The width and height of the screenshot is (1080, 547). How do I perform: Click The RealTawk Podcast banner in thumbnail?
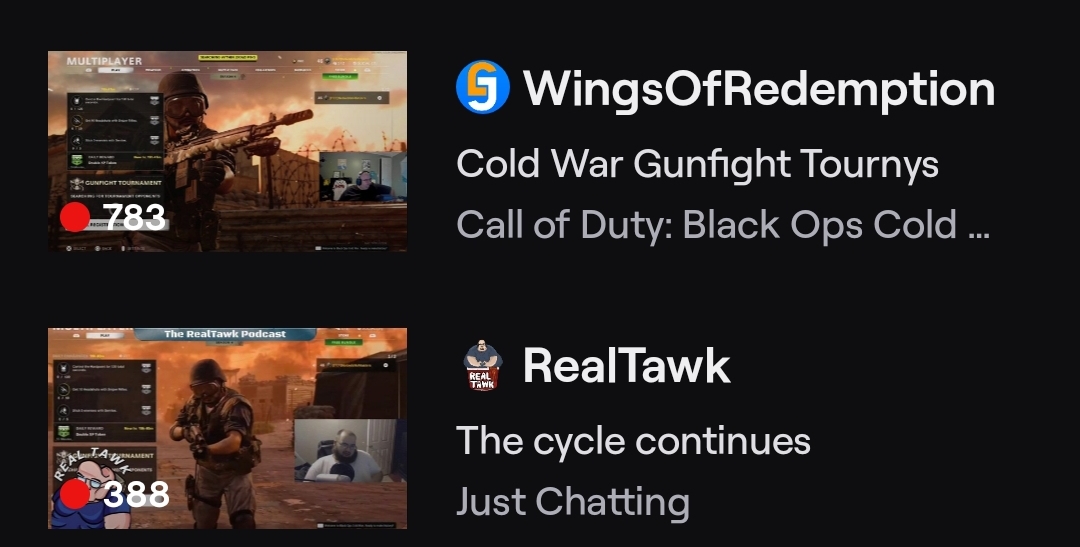coord(225,334)
